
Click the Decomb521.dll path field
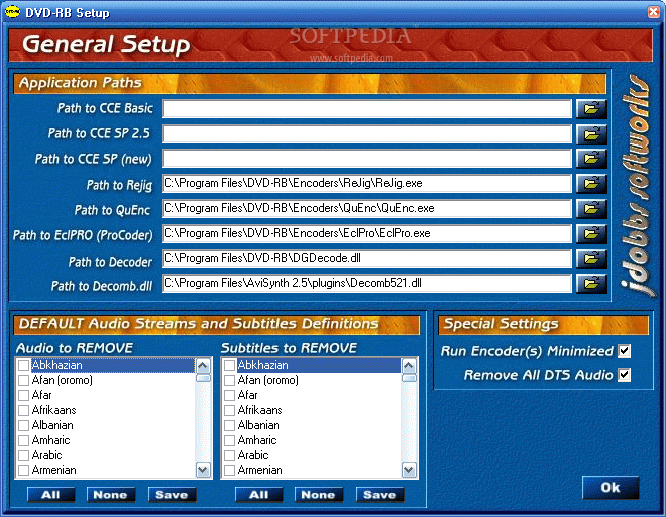click(367, 283)
